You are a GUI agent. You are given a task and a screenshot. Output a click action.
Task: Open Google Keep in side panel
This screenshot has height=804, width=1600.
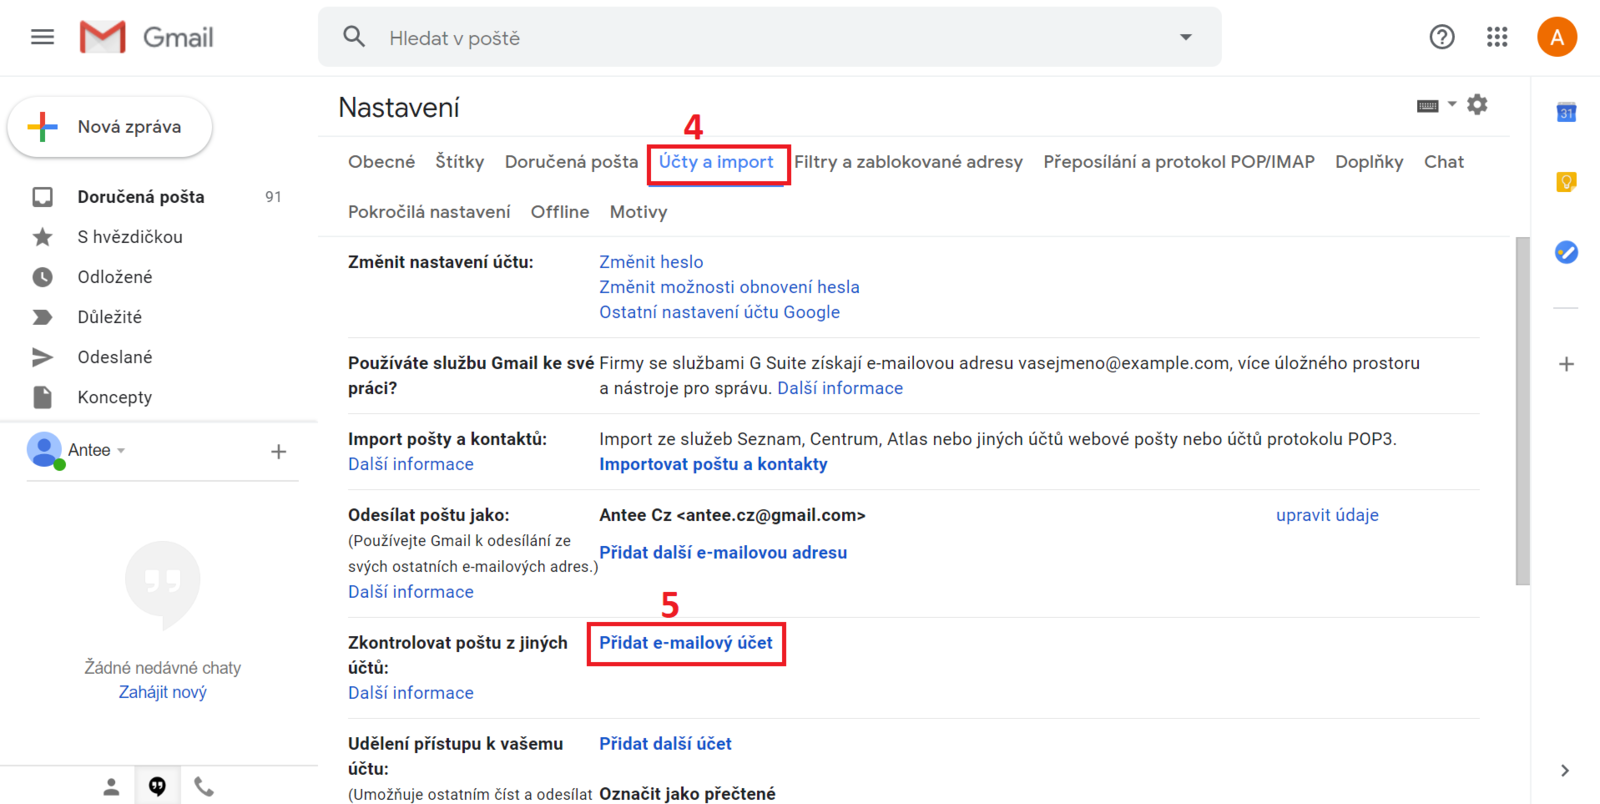(x=1566, y=182)
